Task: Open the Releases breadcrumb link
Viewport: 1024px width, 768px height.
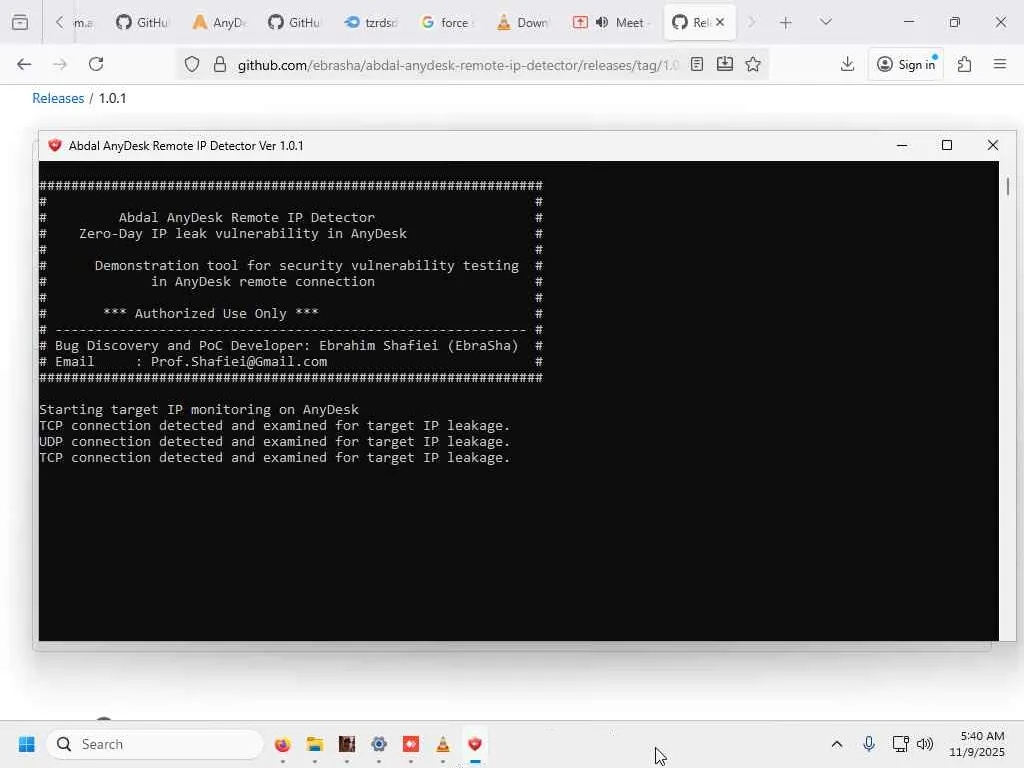Action: pyautogui.click(x=58, y=98)
